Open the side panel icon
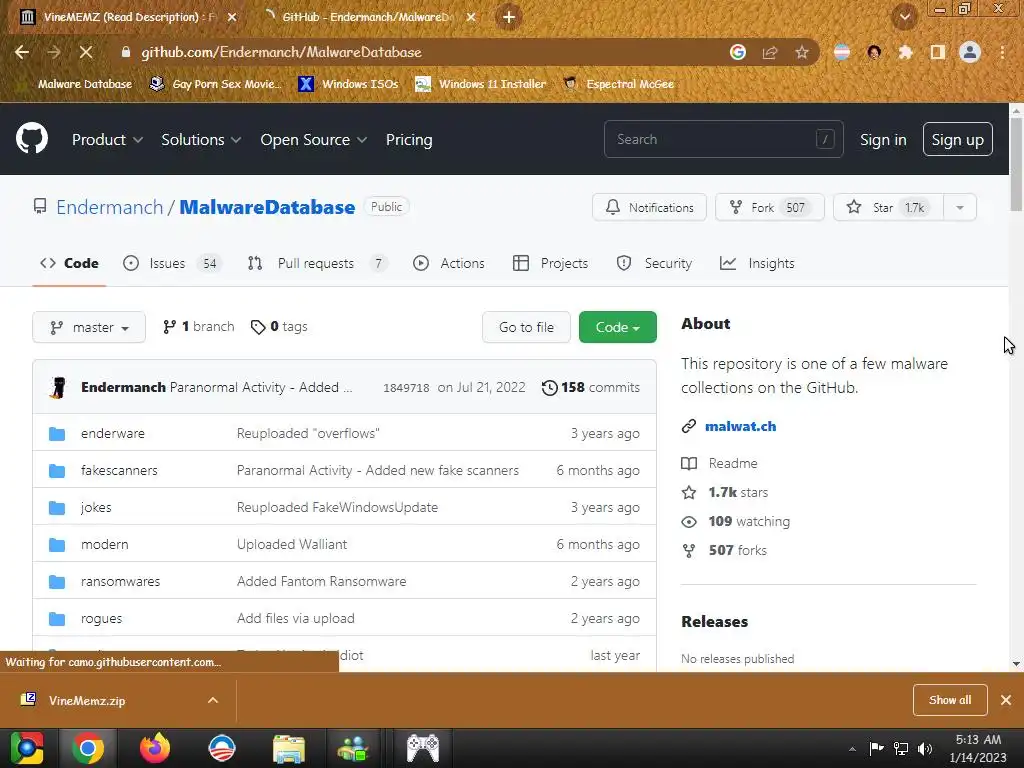The width and height of the screenshot is (1024, 768). pyautogui.click(x=937, y=52)
